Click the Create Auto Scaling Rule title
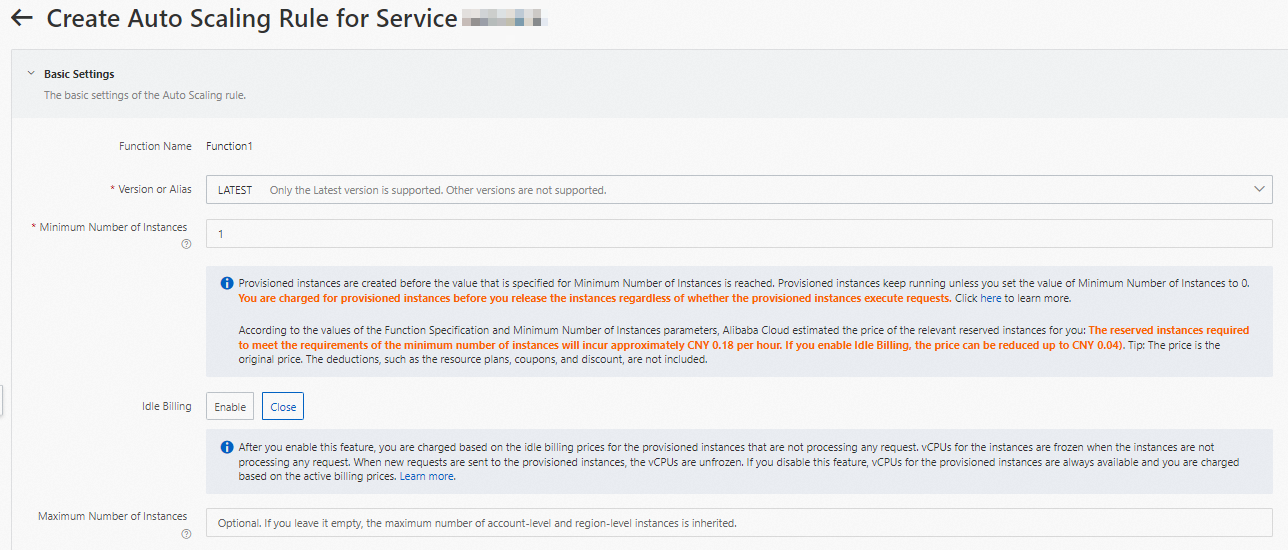This screenshot has height=550, width=1288. pyautogui.click(x=252, y=19)
